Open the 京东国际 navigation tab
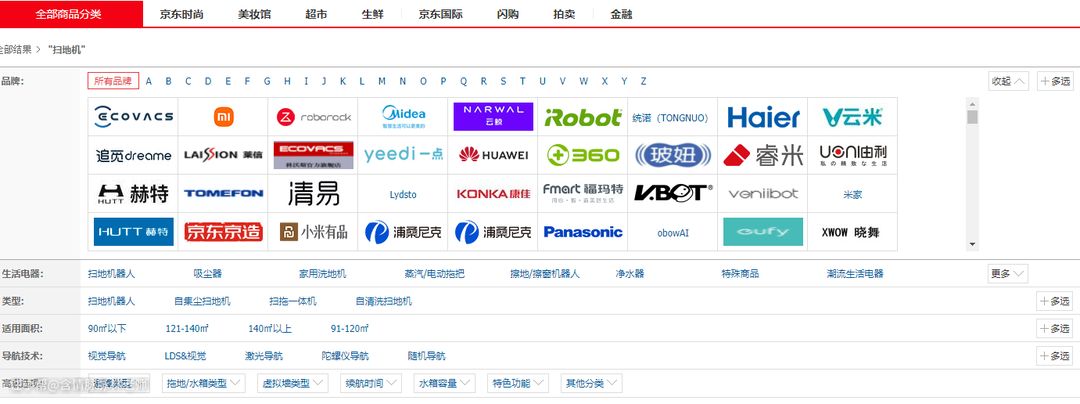This screenshot has width=1080, height=404. (x=441, y=15)
